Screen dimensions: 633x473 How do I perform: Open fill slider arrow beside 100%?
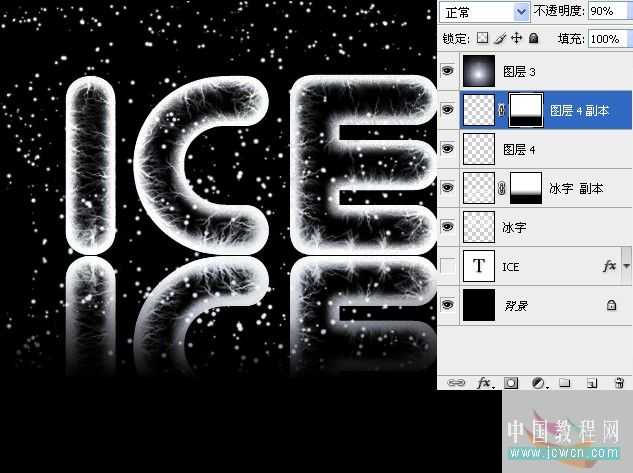point(629,39)
